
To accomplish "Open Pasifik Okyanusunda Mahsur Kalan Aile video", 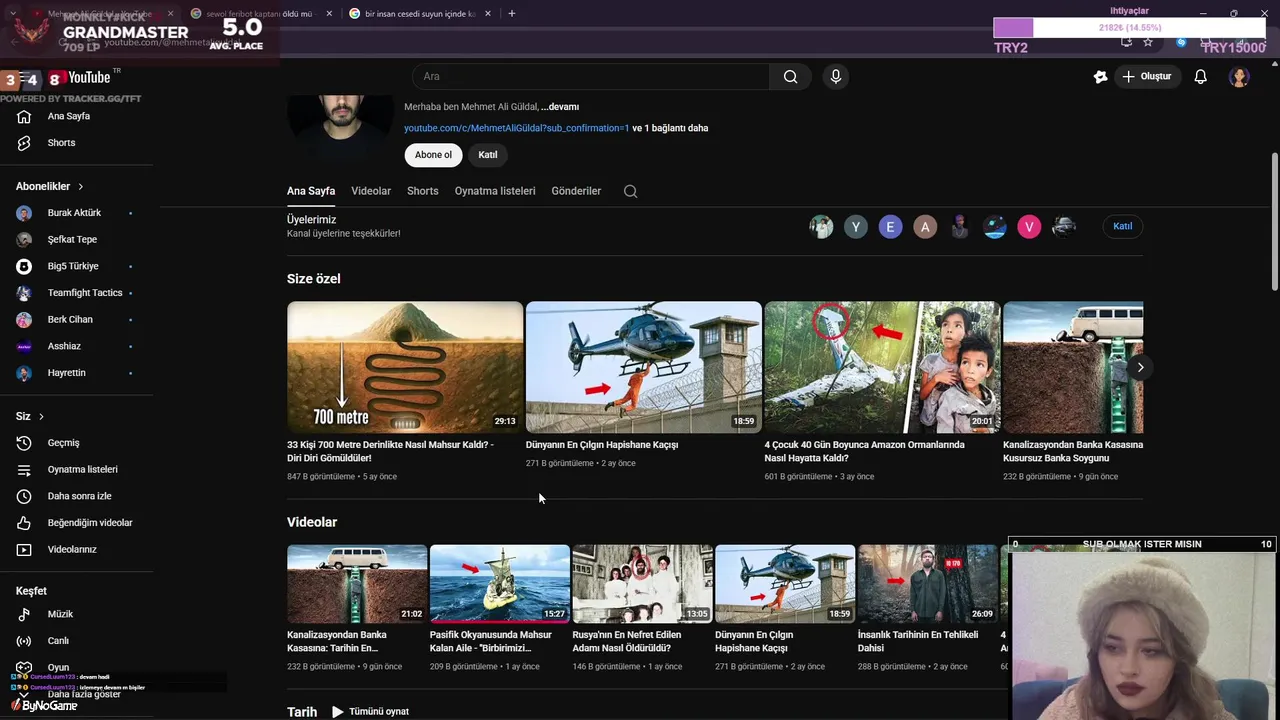I will coord(499,584).
